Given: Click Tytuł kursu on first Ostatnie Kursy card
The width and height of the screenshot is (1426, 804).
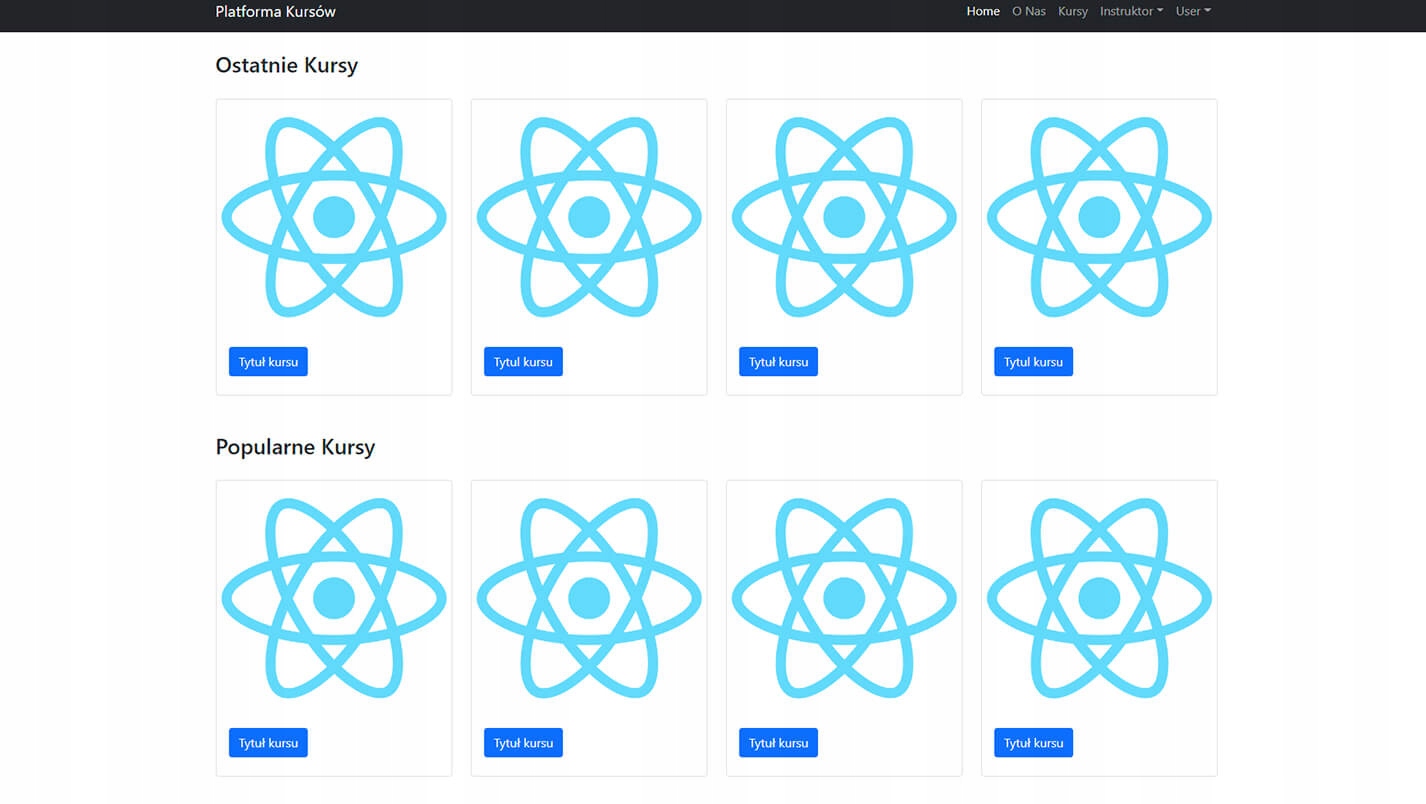Looking at the screenshot, I should click(268, 362).
